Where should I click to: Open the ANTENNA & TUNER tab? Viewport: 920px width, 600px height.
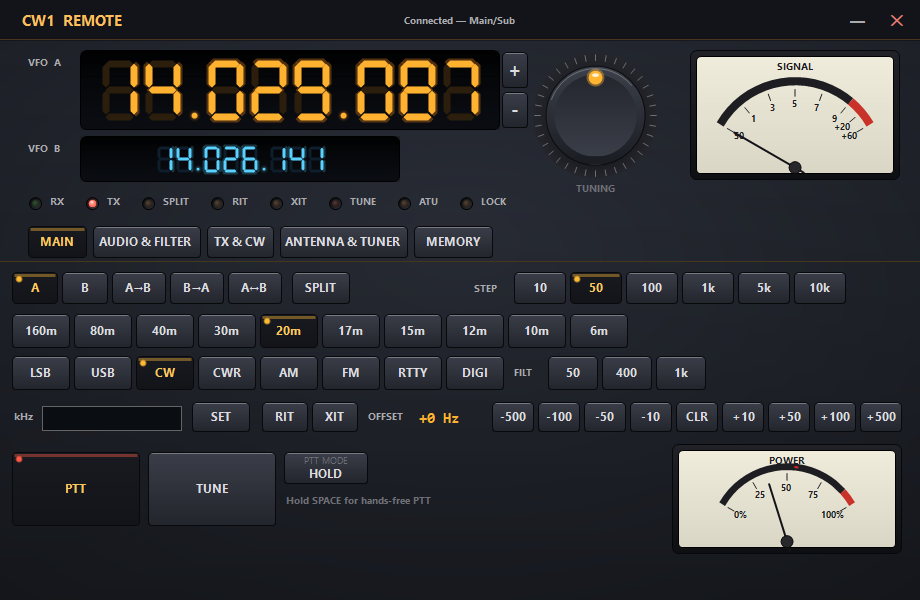click(x=343, y=242)
